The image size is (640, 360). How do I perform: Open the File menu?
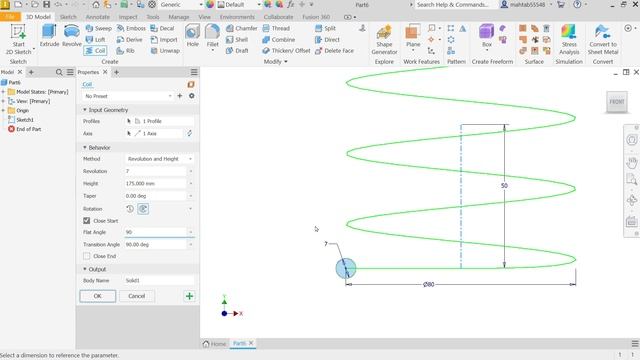10,17
